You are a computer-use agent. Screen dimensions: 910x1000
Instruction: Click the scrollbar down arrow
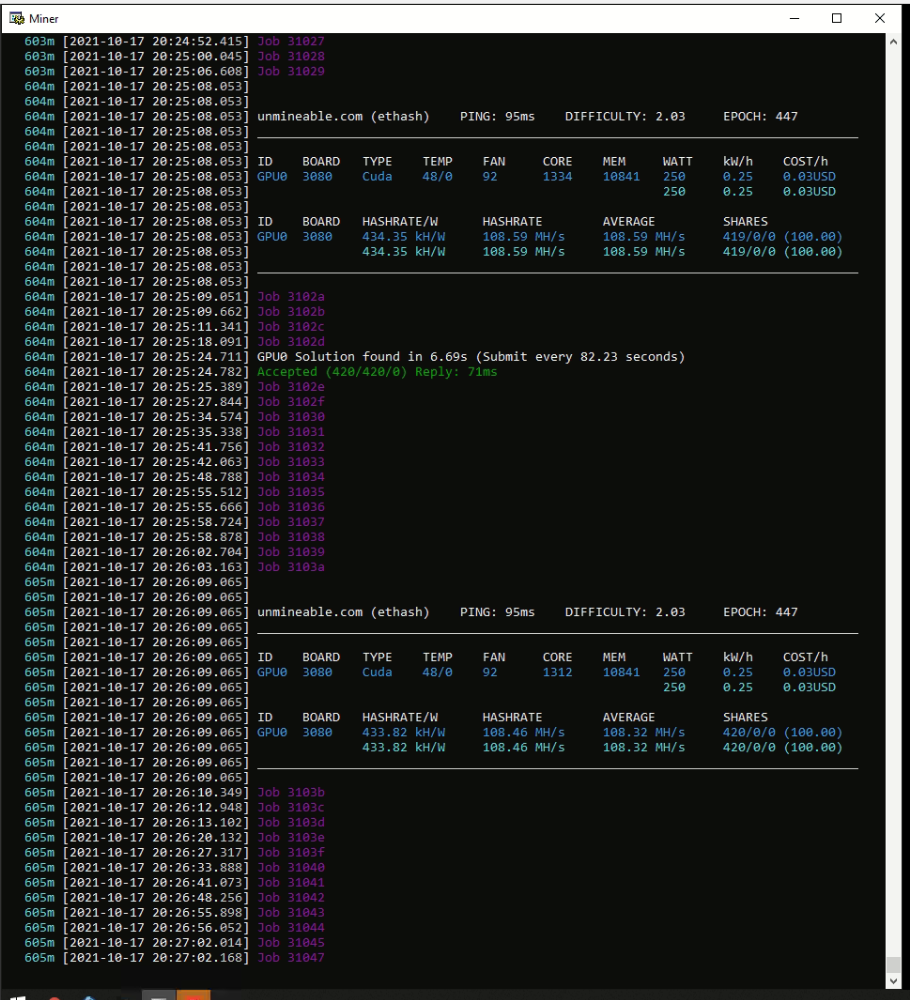(893, 981)
